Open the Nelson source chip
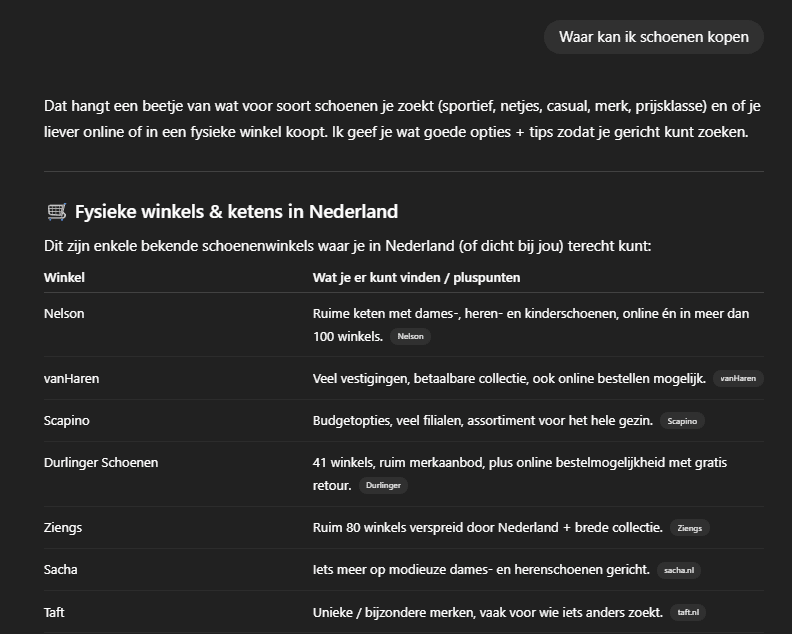 pyautogui.click(x=410, y=337)
